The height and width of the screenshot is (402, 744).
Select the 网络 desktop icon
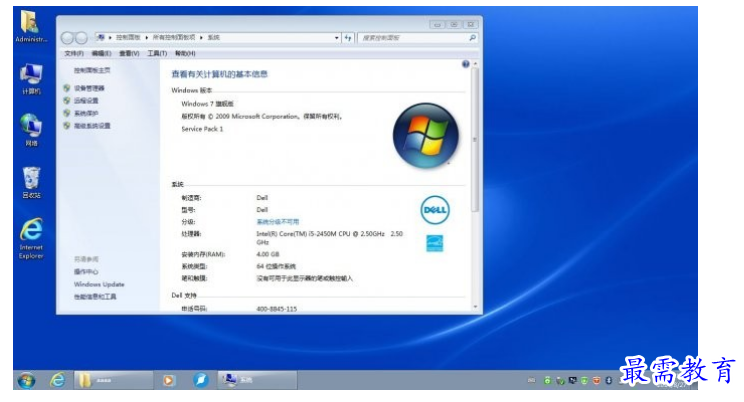coord(31,130)
